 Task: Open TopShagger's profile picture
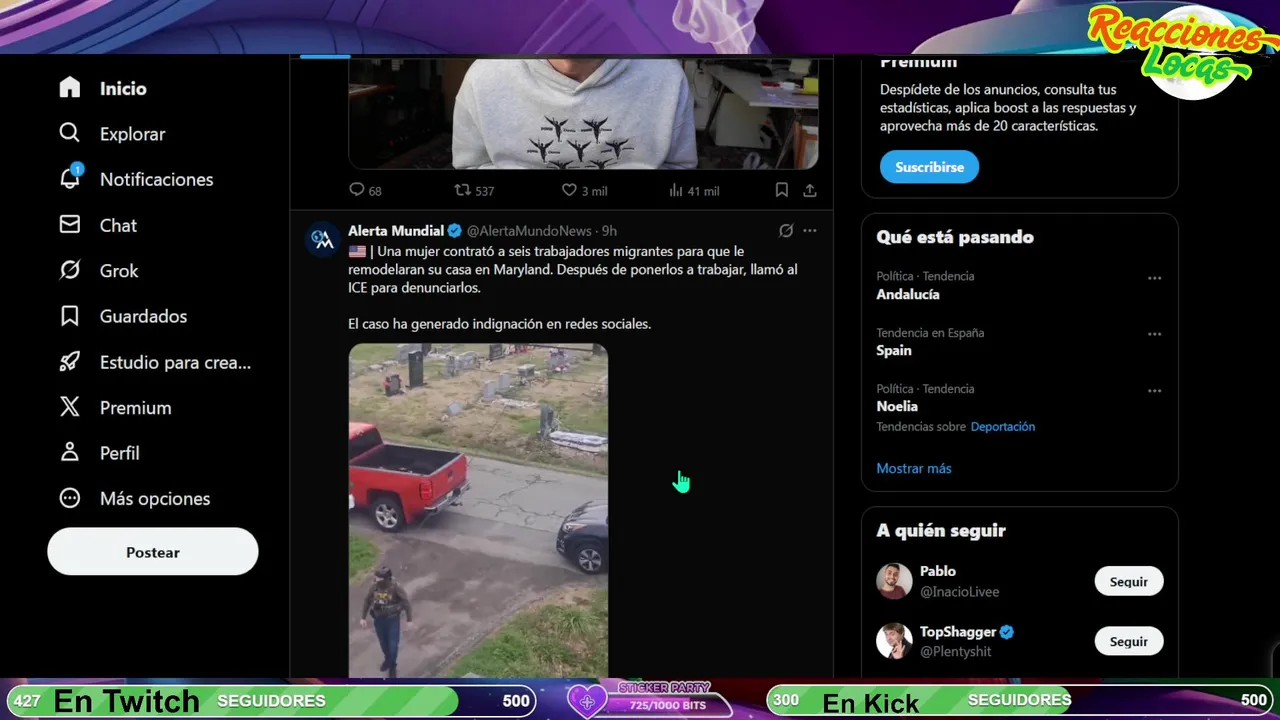(894, 641)
